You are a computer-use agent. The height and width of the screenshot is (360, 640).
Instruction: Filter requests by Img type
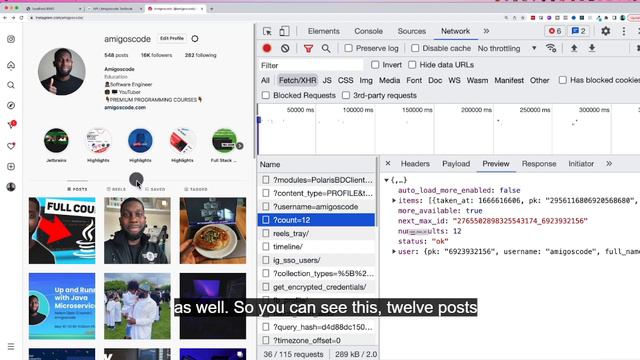coord(366,80)
